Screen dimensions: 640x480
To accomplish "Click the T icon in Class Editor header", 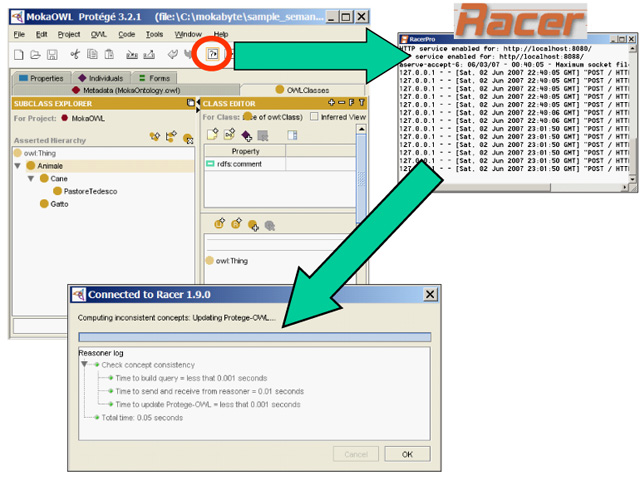I will click(362, 102).
